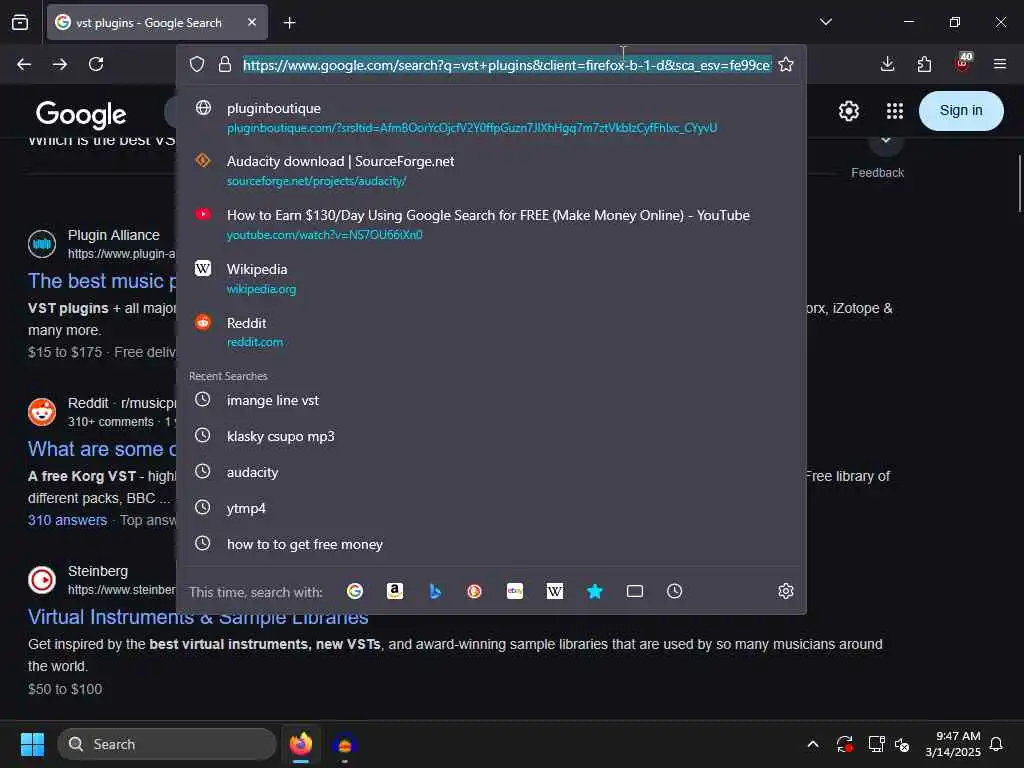Image resolution: width=1024 pixels, height=768 pixels.
Task: Select the Reddit suggestion
Action: [x=491, y=332]
